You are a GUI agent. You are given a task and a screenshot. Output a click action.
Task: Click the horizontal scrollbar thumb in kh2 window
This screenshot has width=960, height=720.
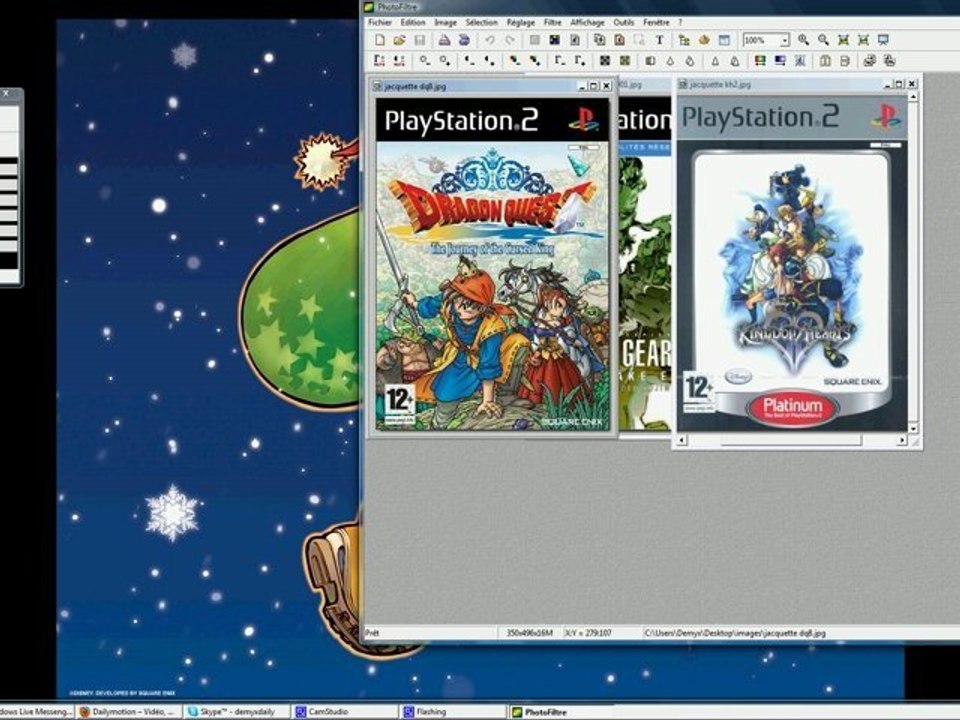791,440
